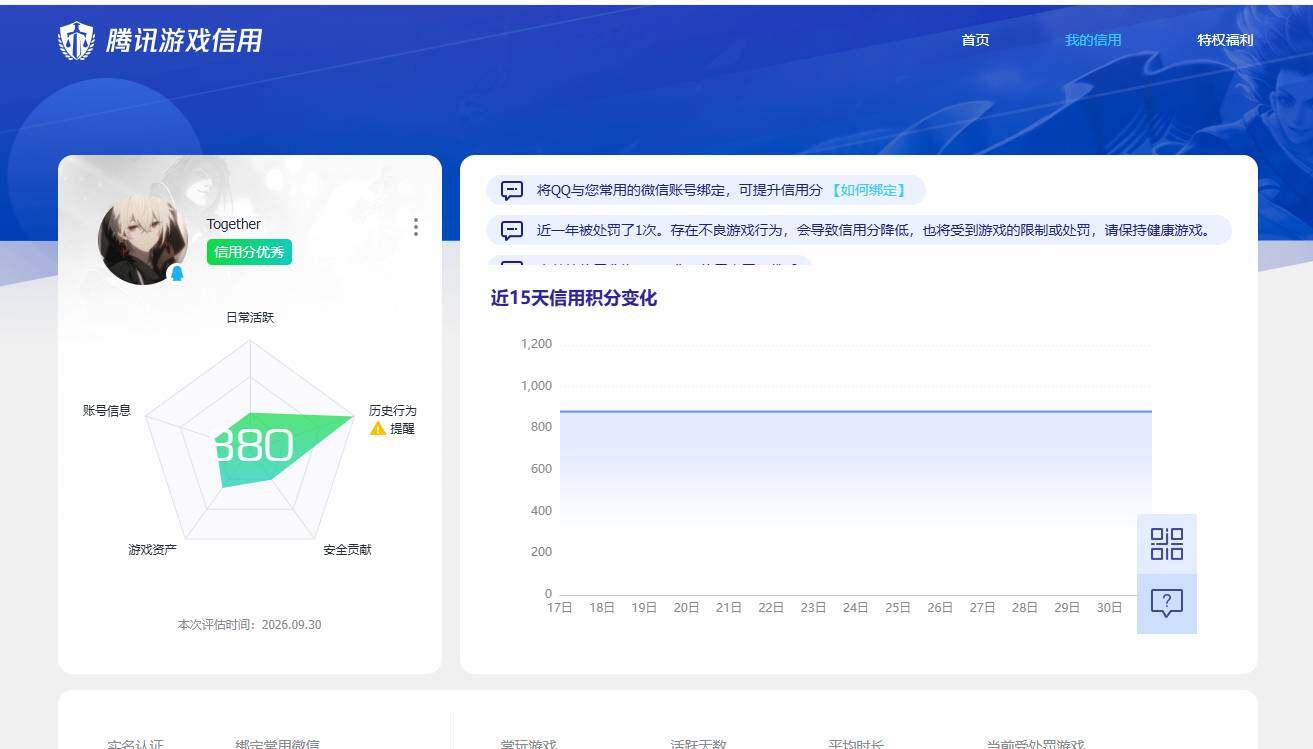Click the 1,200 y-axis value
The width and height of the screenshot is (1313, 749).
click(x=536, y=343)
